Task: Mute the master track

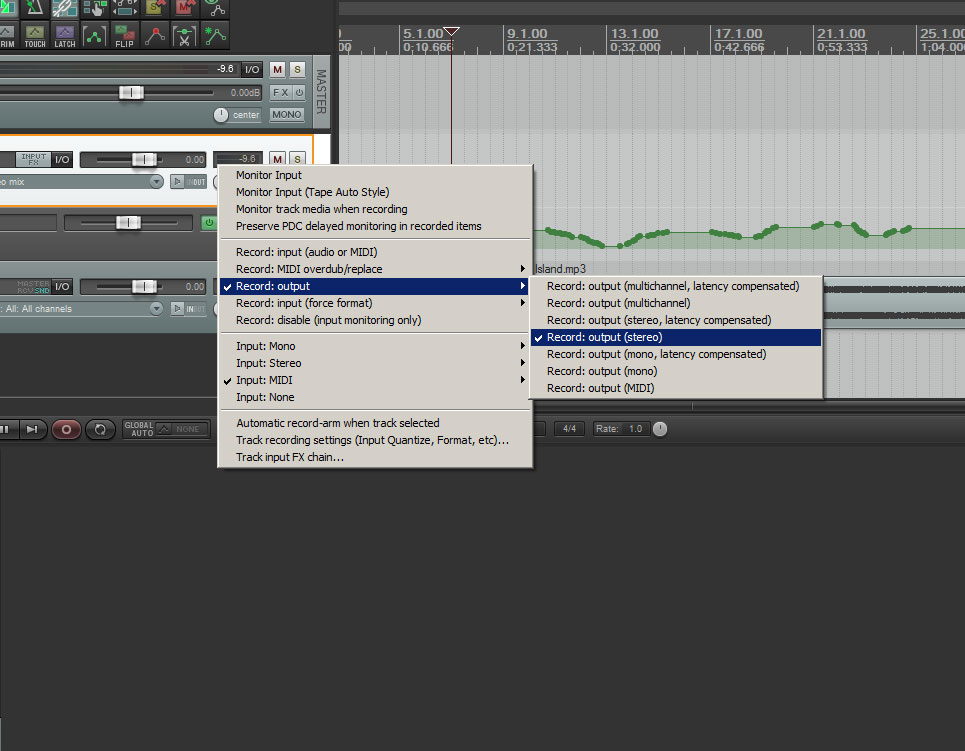Action: click(x=278, y=70)
